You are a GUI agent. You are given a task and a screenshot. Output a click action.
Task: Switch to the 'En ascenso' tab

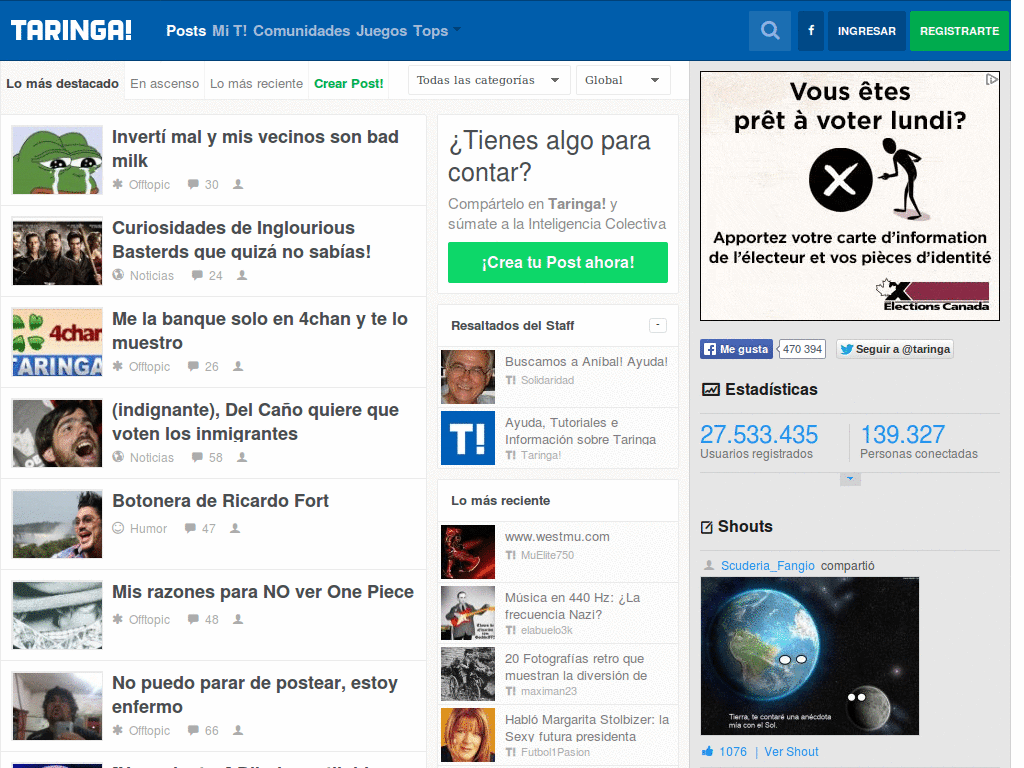pos(165,84)
